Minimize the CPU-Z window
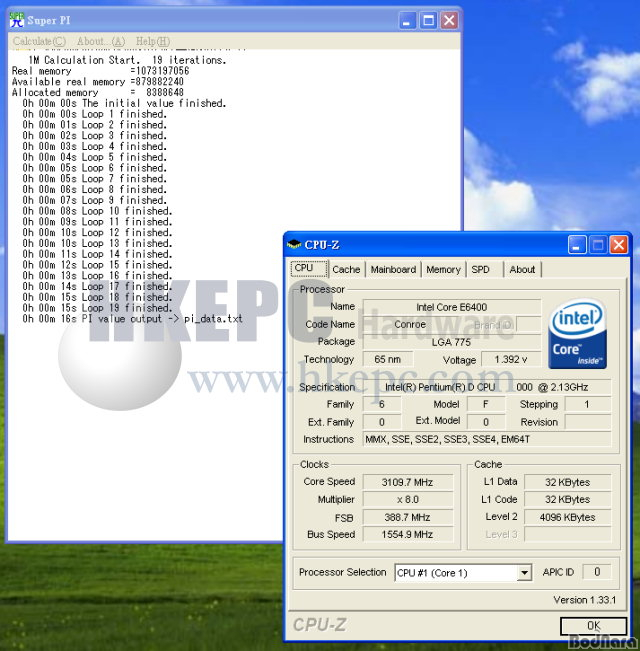Viewport: 640px width, 651px height. coord(577,245)
